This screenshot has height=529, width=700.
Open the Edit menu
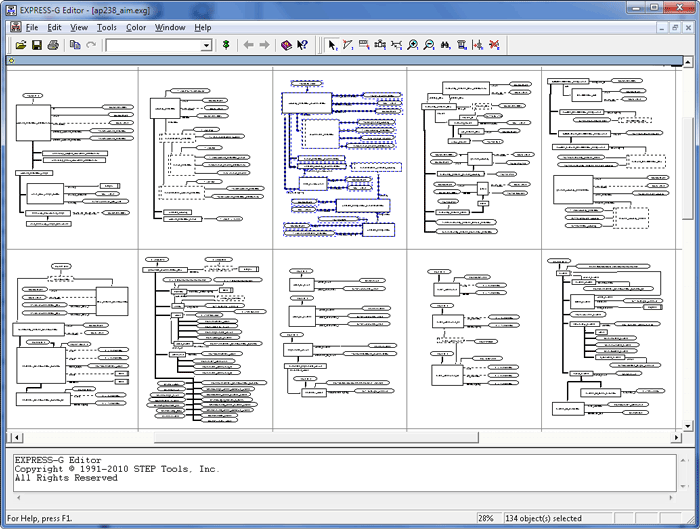tap(54, 28)
